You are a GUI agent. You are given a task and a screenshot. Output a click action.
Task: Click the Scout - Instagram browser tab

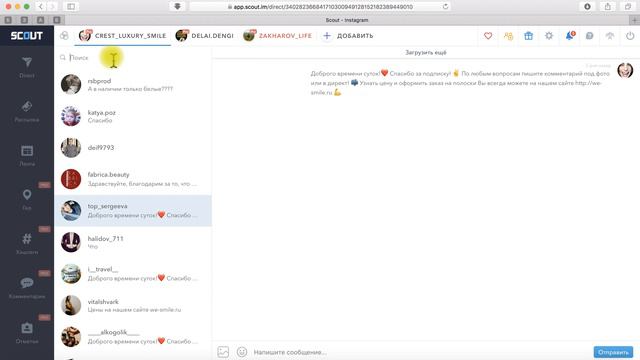coord(347,20)
